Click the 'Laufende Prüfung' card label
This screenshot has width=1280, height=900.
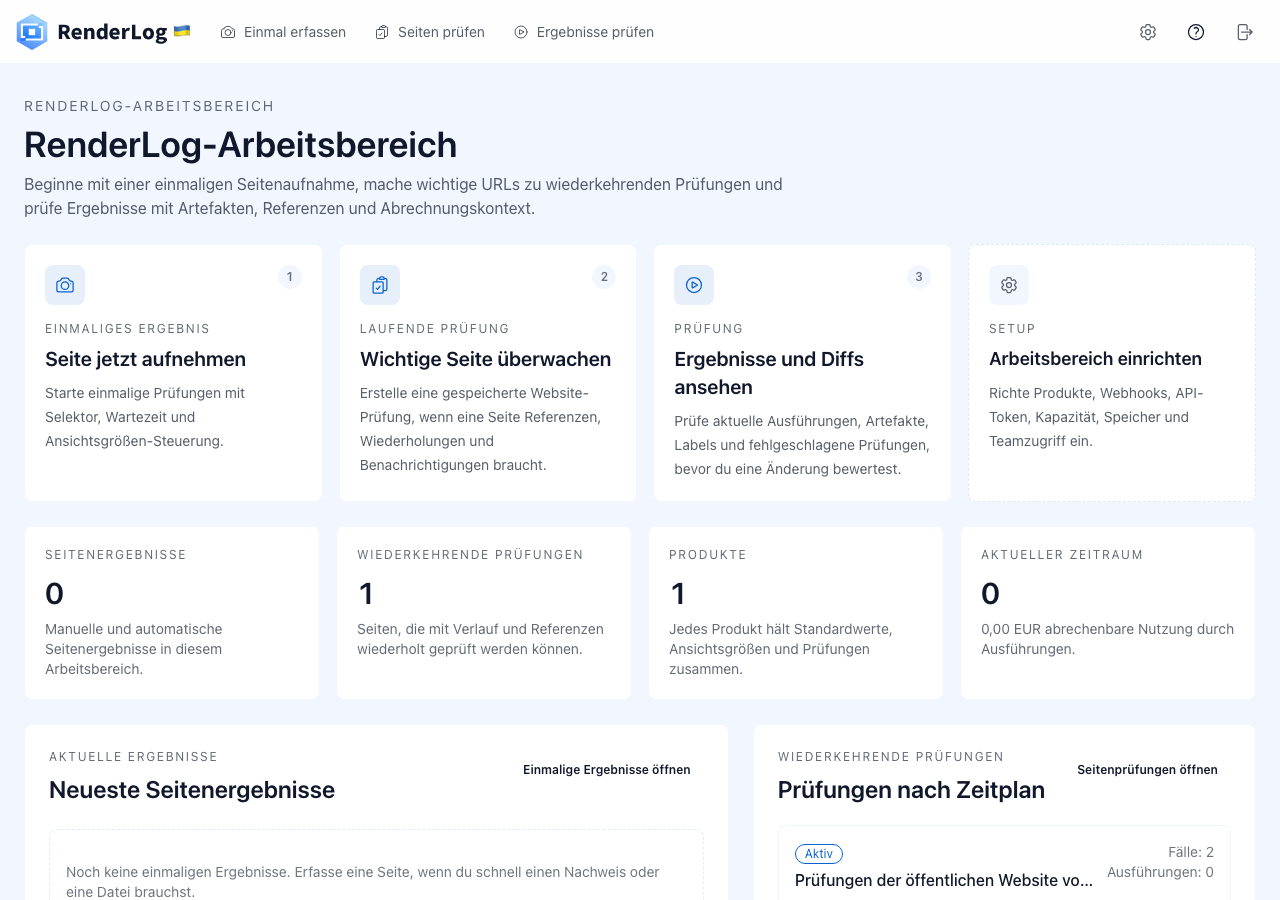tap(435, 329)
